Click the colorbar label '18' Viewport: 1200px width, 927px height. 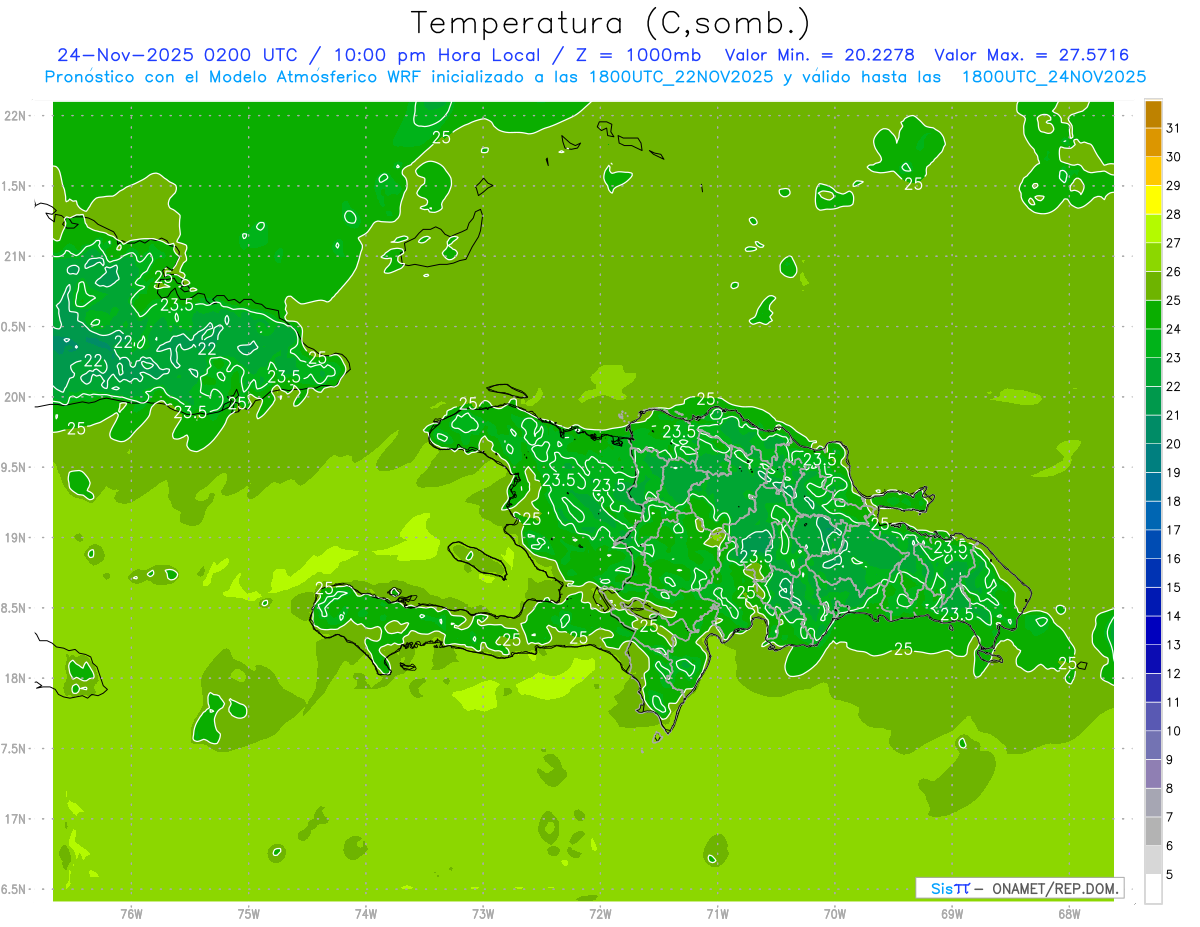1173,501
